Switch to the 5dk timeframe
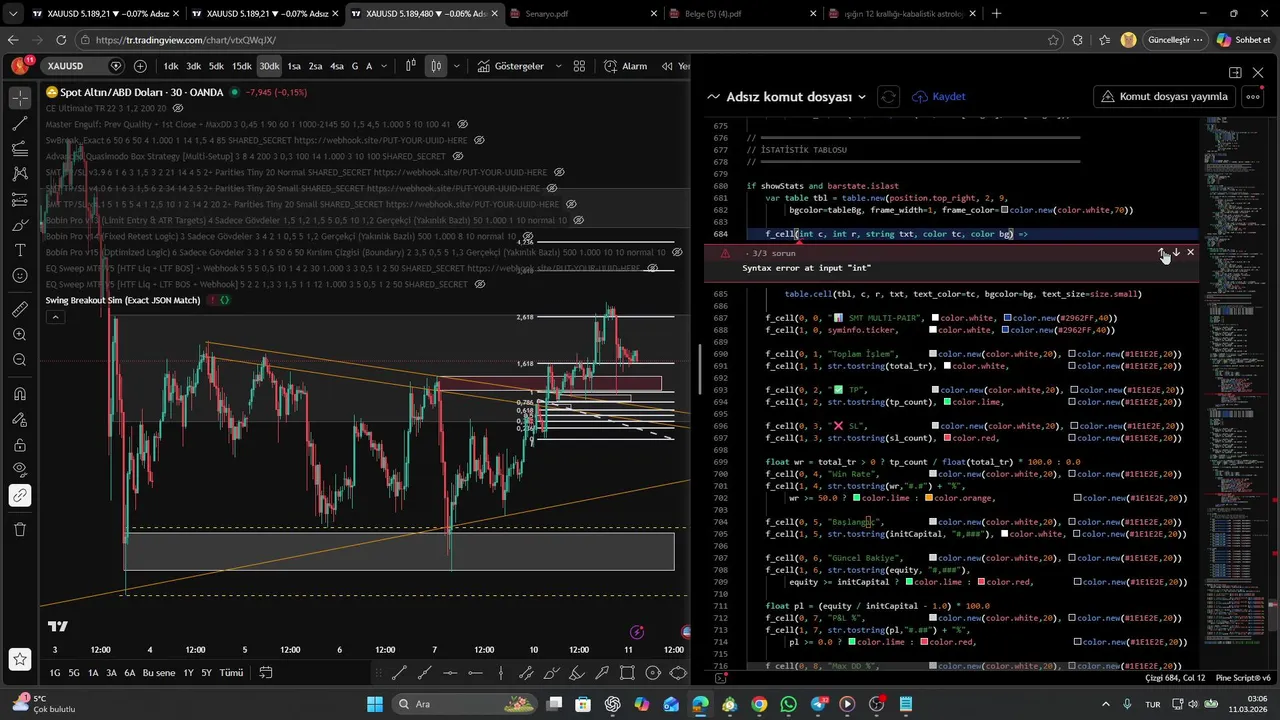The height and width of the screenshot is (720, 1280). (216, 66)
